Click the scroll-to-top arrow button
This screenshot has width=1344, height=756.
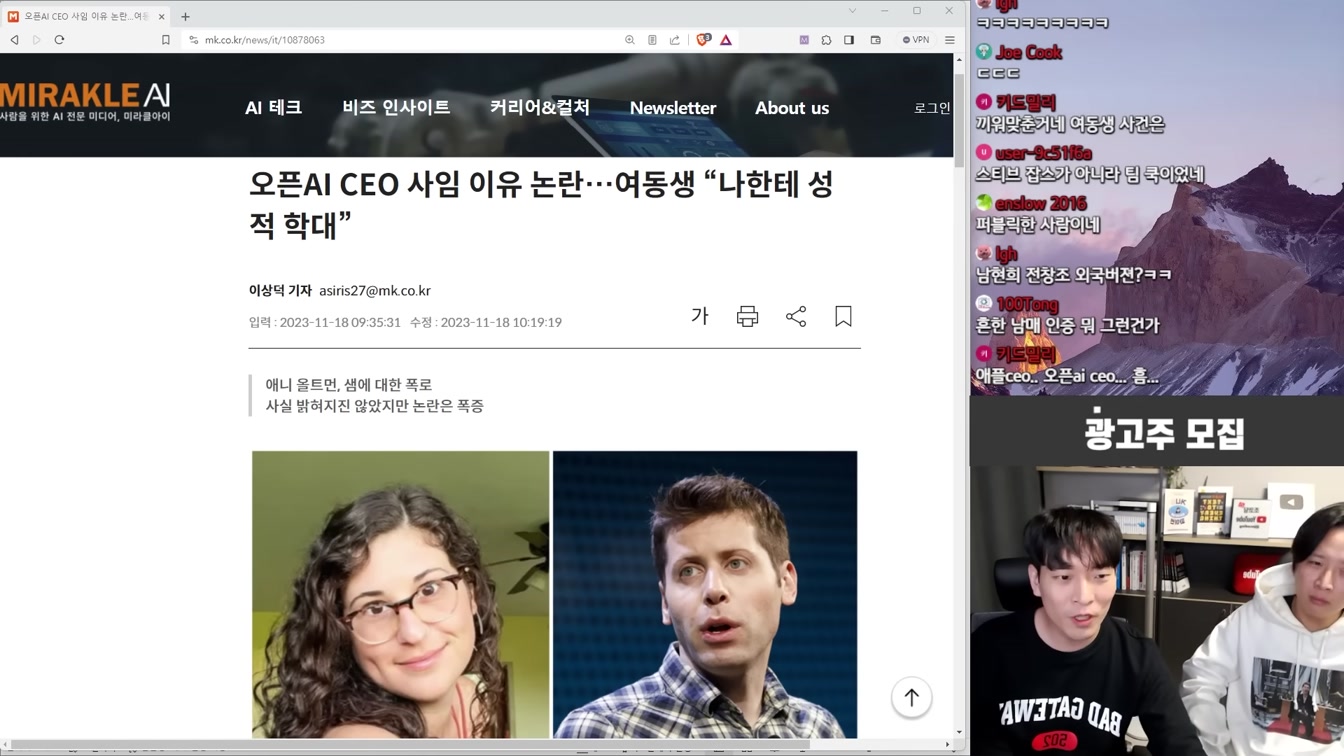click(x=911, y=697)
